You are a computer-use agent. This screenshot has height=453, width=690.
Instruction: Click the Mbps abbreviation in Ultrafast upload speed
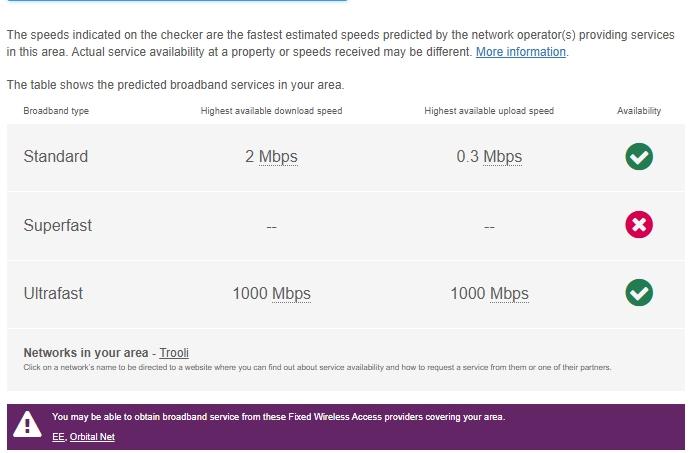[509, 294]
